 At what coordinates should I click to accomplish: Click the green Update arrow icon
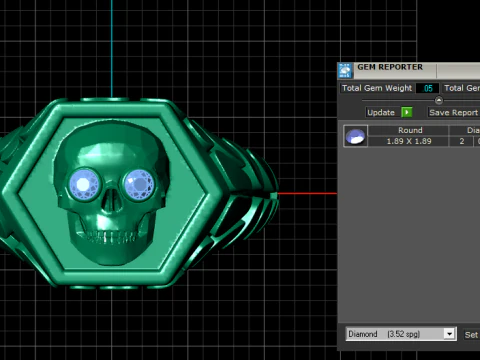[x=407, y=112]
